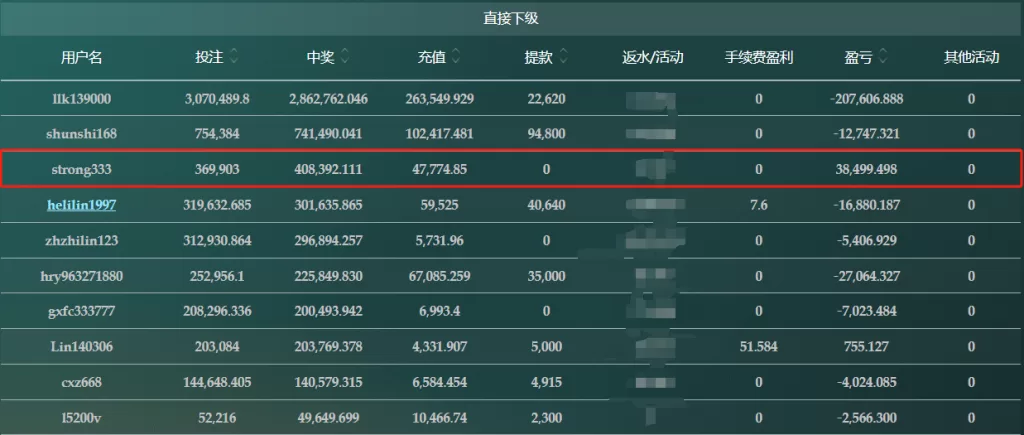Screen dimensions: 1024x435
Task: Select username shunshi168
Action: [x=82, y=134]
